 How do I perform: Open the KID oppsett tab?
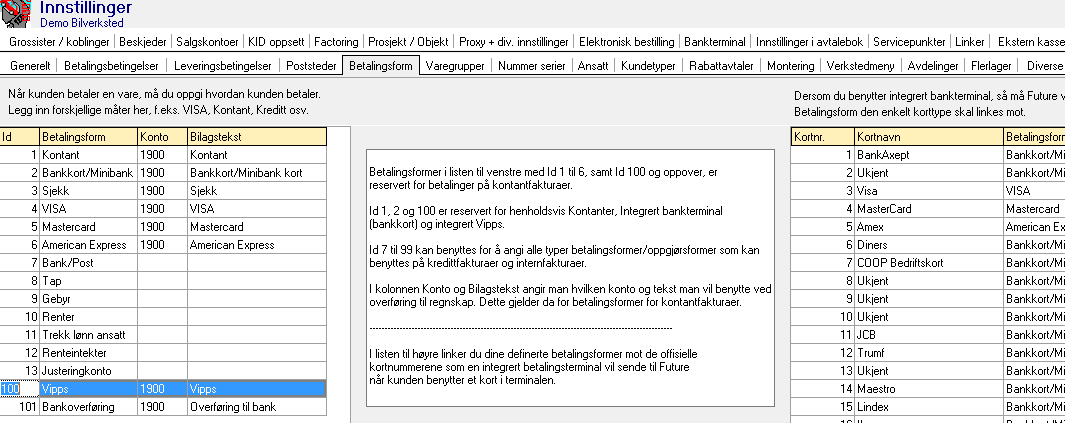(276, 42)
